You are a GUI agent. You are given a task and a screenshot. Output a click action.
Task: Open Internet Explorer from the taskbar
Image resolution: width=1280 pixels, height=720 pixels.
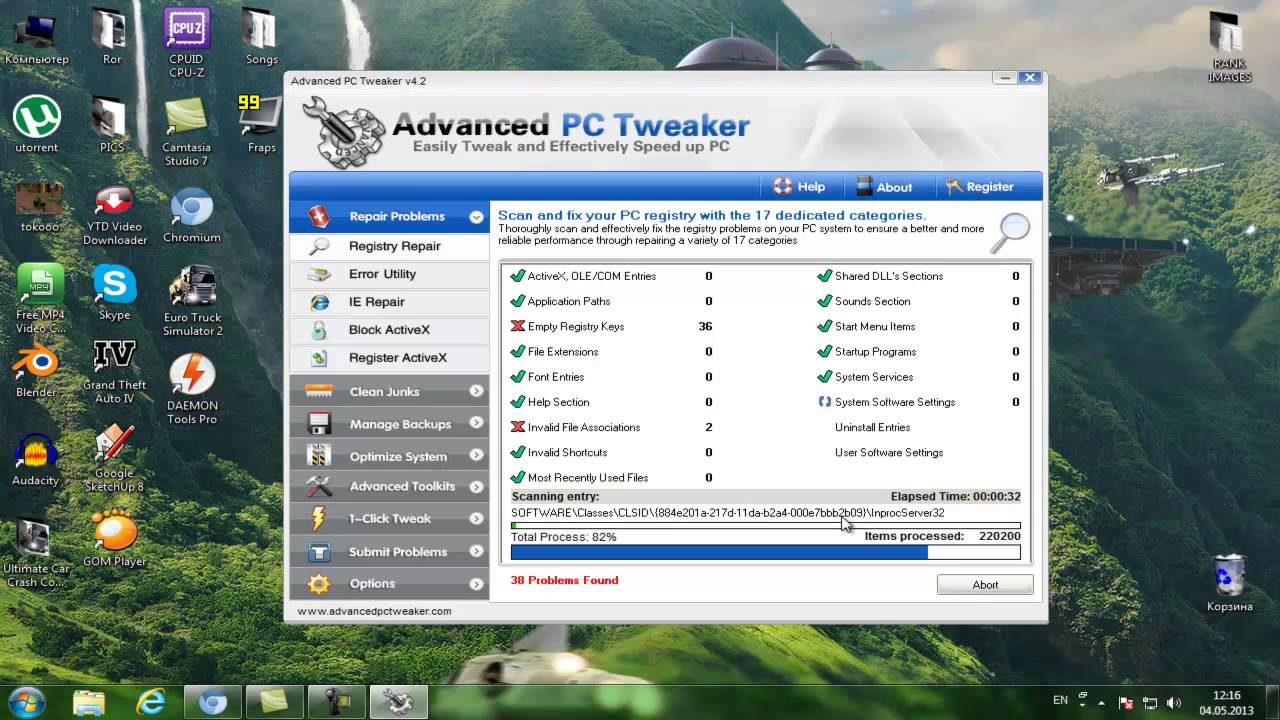[151, 701]
